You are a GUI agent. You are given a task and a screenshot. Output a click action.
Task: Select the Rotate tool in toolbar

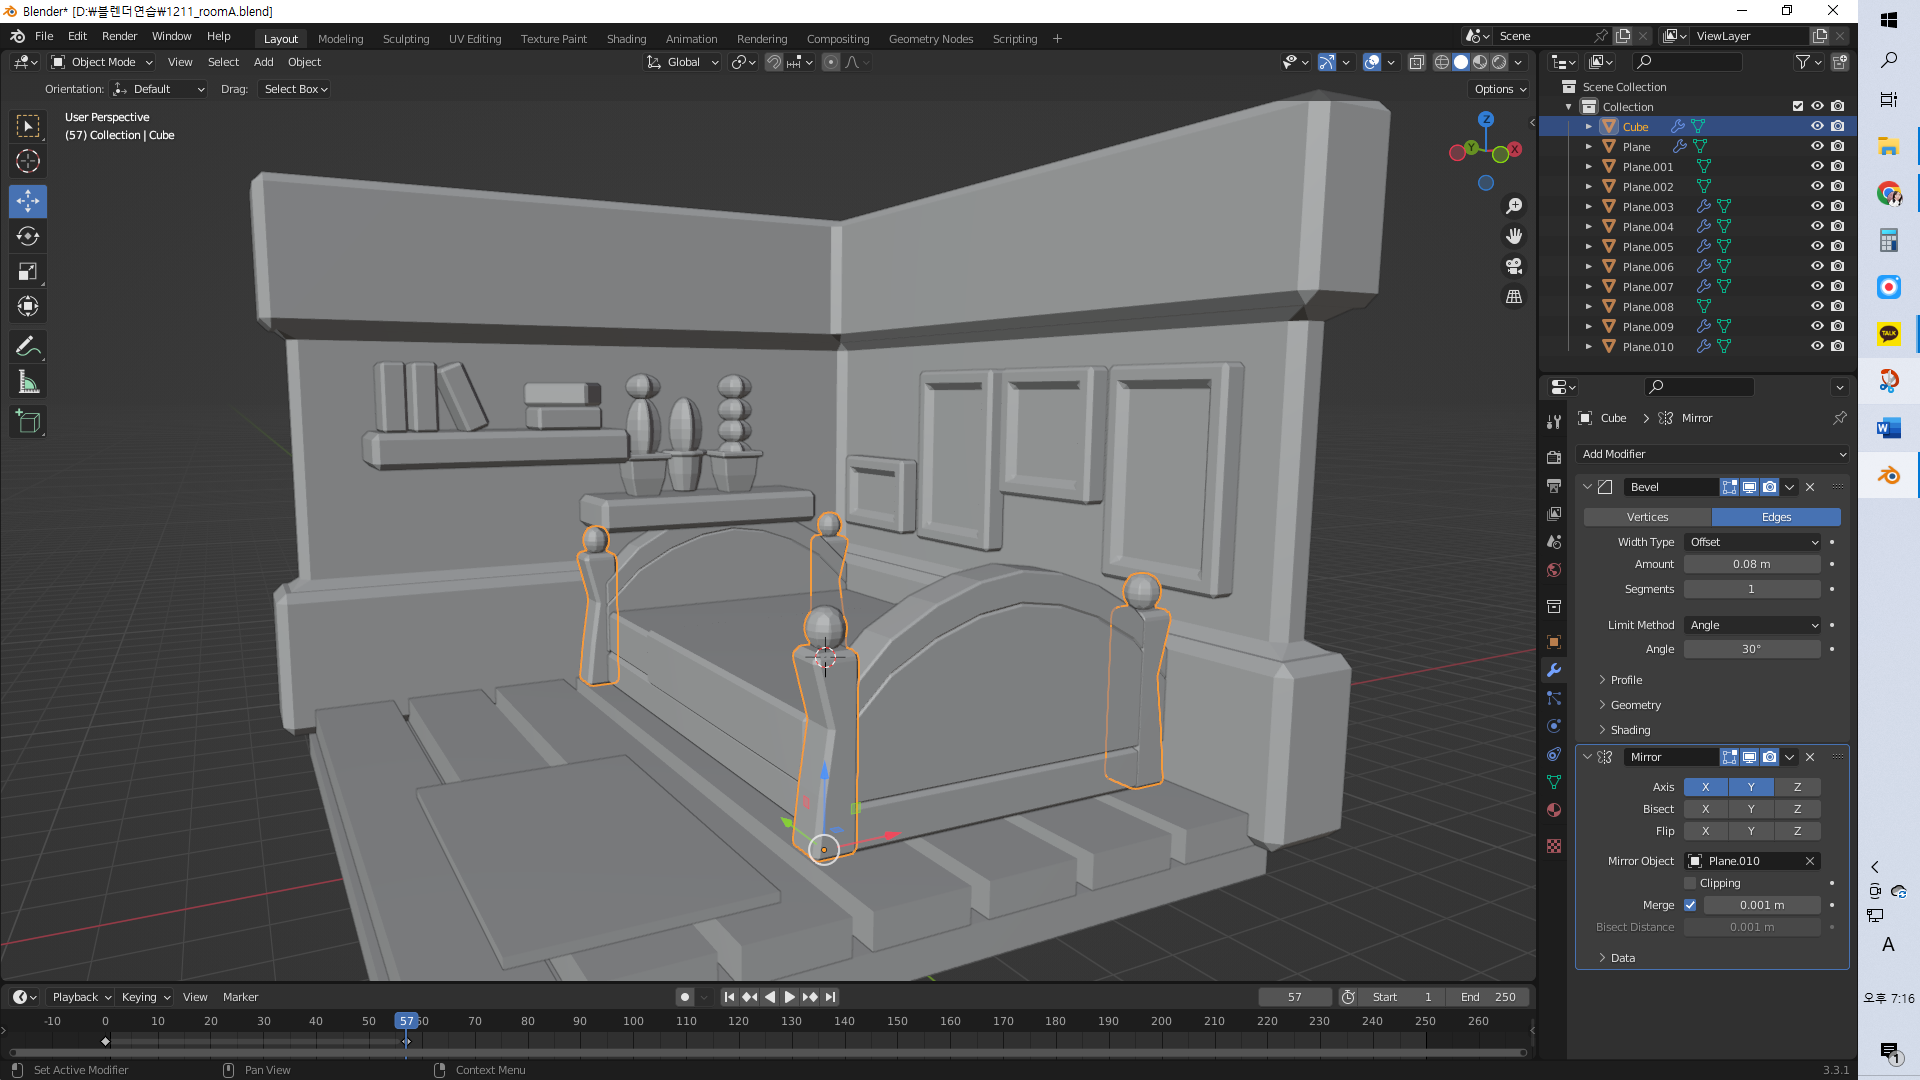pos(28,237)
